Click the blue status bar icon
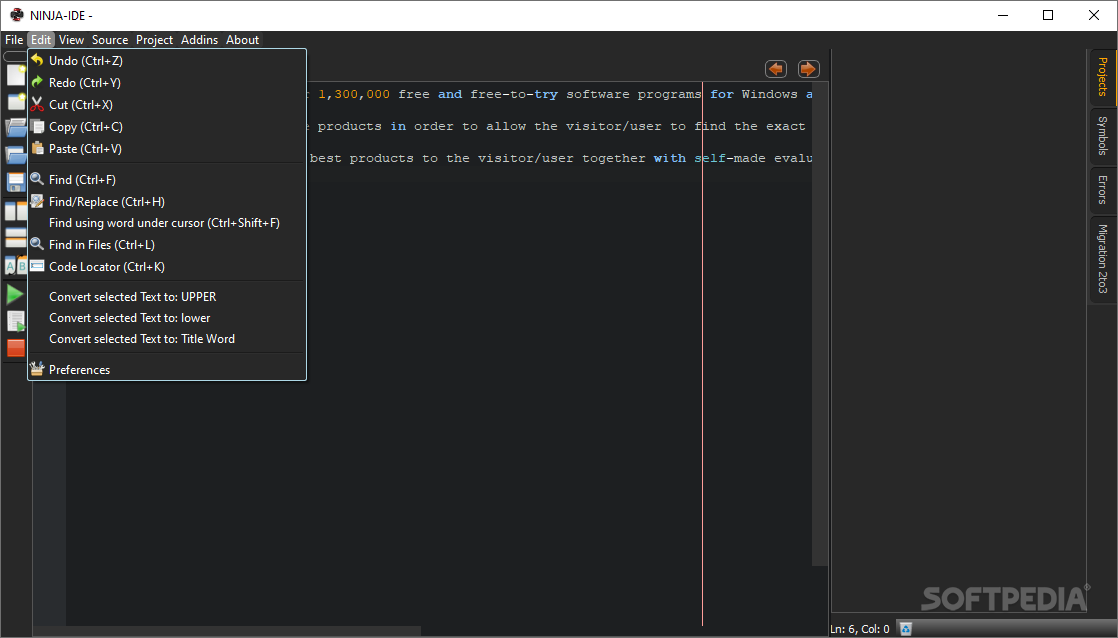The image size is (1118, 638). (x=906, y=629)
